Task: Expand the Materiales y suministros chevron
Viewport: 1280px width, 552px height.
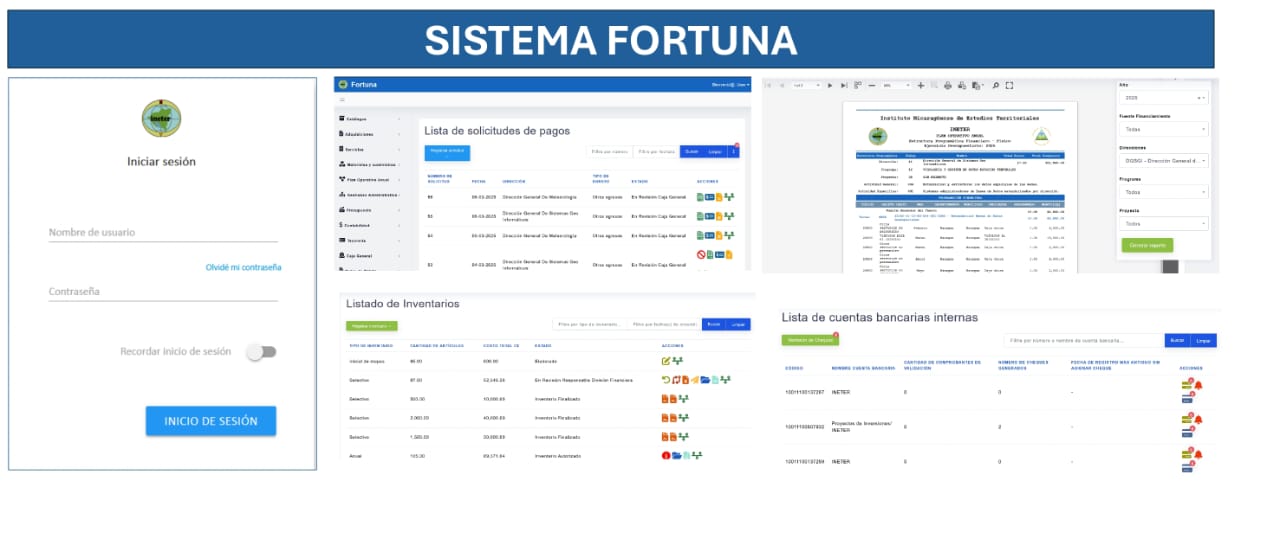Action: (400, 164)
